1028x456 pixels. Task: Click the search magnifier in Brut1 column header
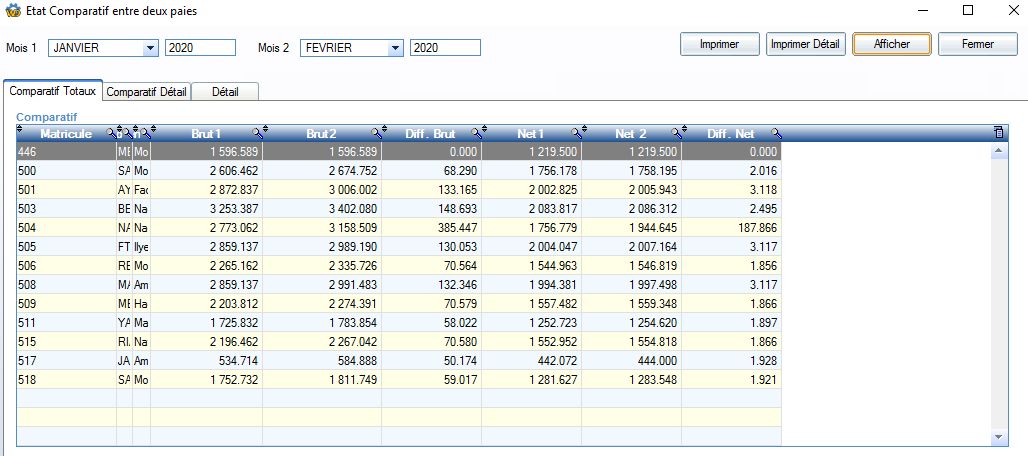258,133
